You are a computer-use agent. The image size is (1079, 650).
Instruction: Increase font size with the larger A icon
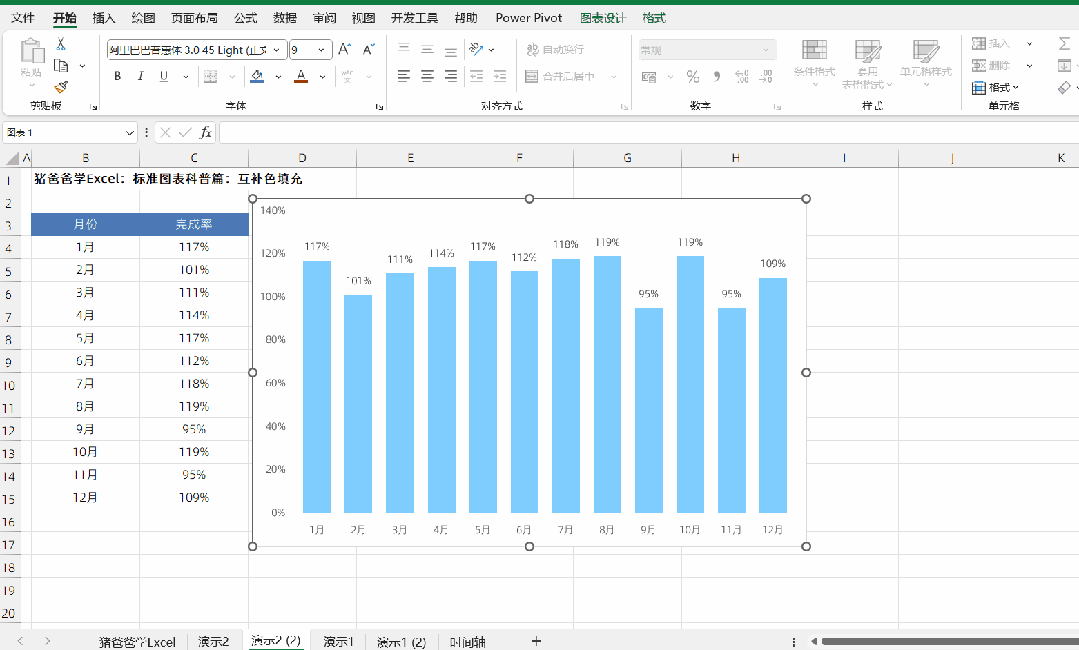click(x=344, y=50)
